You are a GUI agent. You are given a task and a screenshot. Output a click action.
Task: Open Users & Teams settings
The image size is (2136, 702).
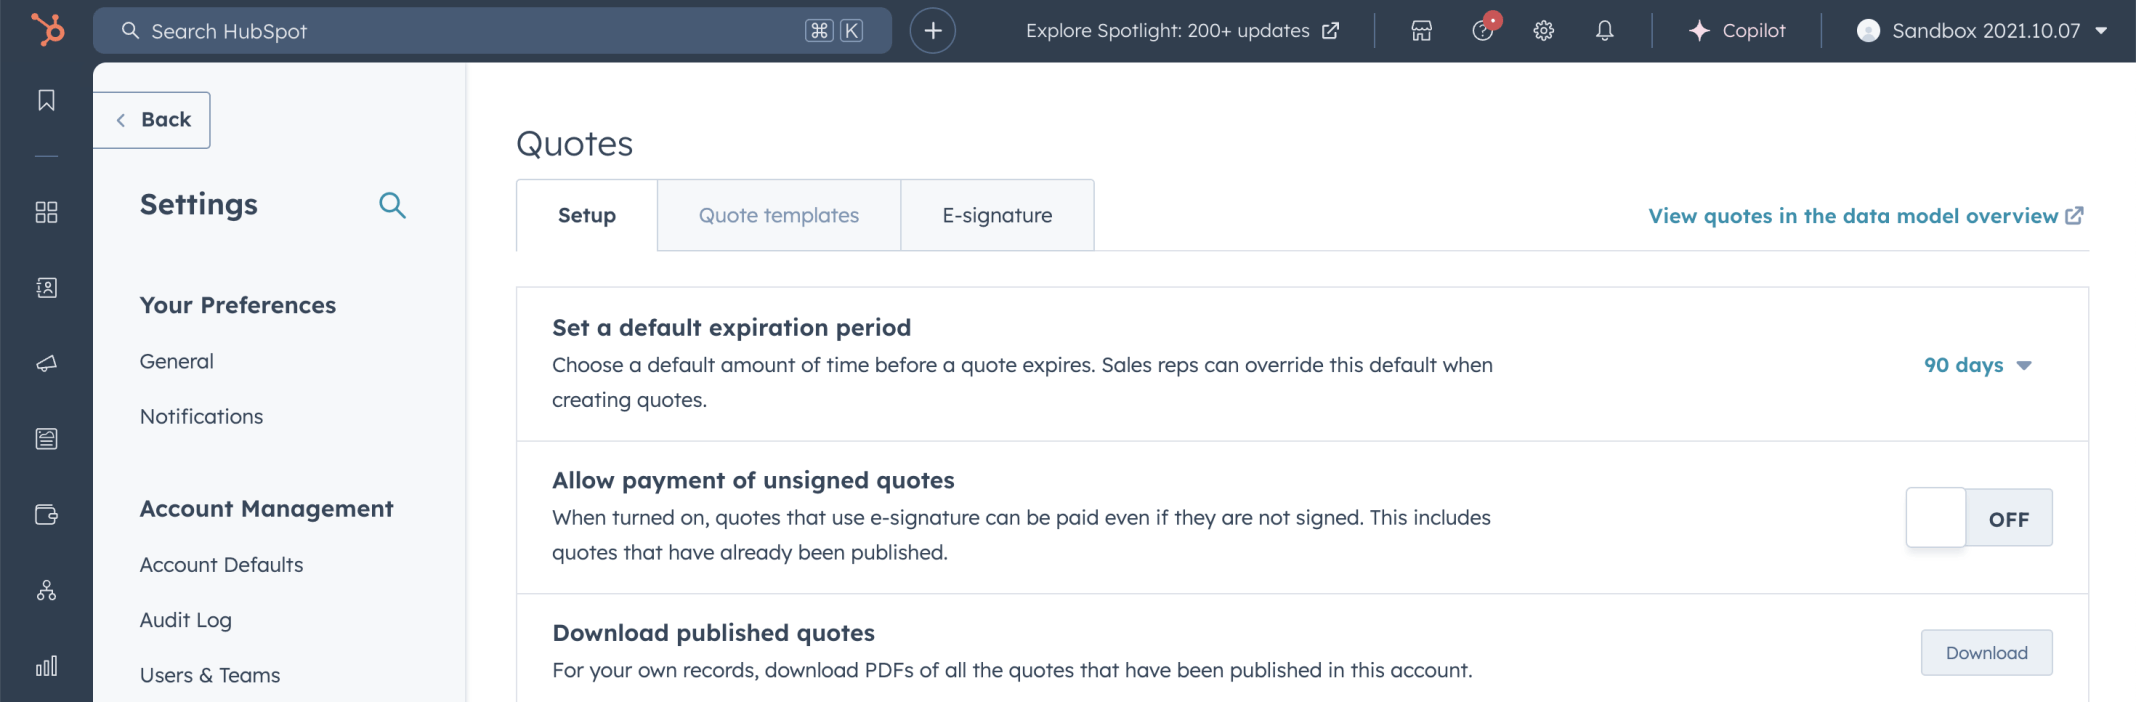coord(210,675)
